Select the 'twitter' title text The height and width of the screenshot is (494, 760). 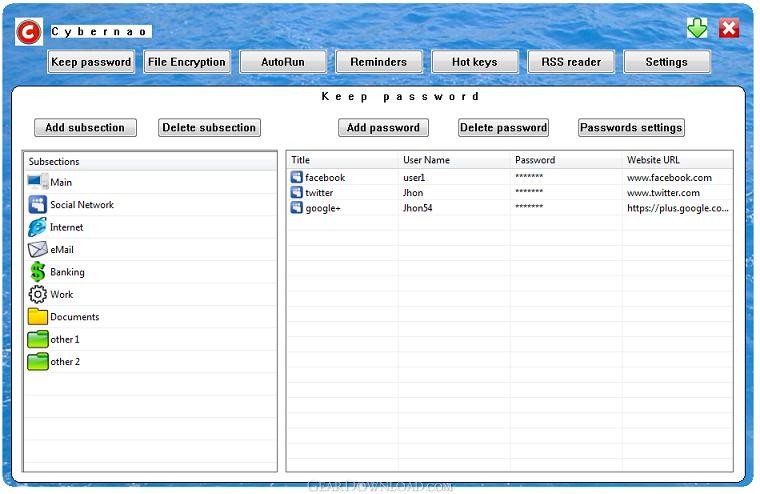(x=319, y=192)
